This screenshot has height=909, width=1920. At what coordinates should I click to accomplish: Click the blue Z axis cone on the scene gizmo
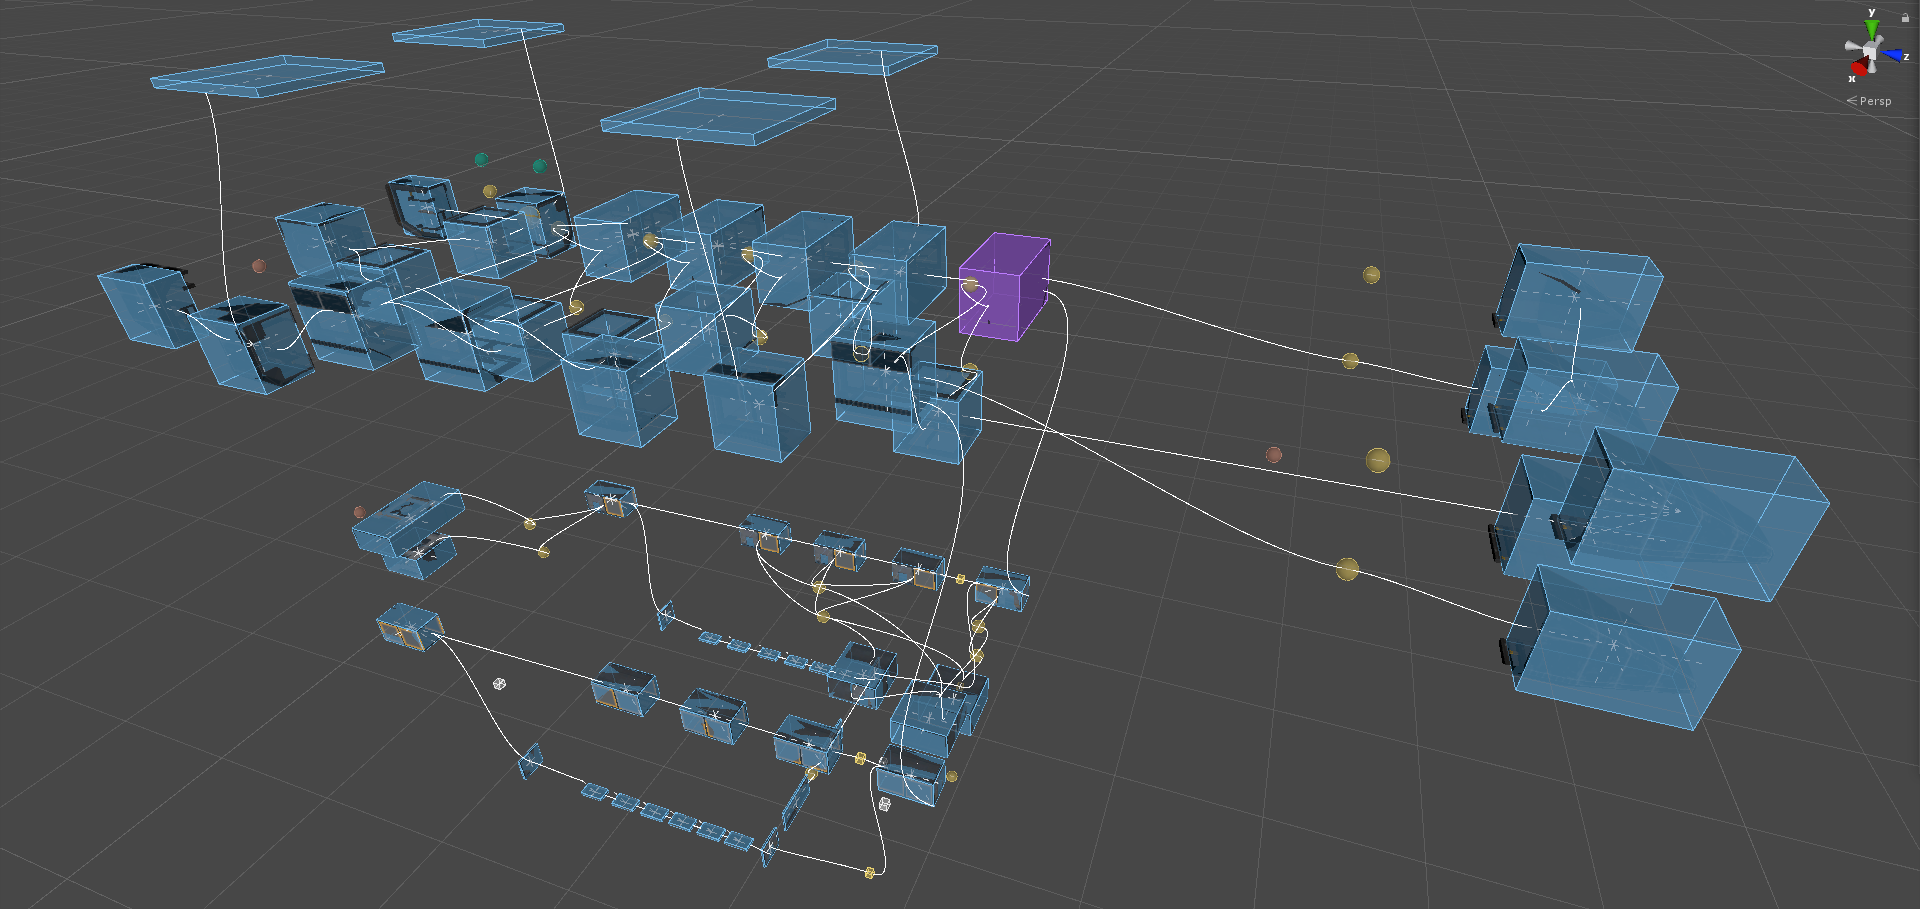click(1893, 55)
